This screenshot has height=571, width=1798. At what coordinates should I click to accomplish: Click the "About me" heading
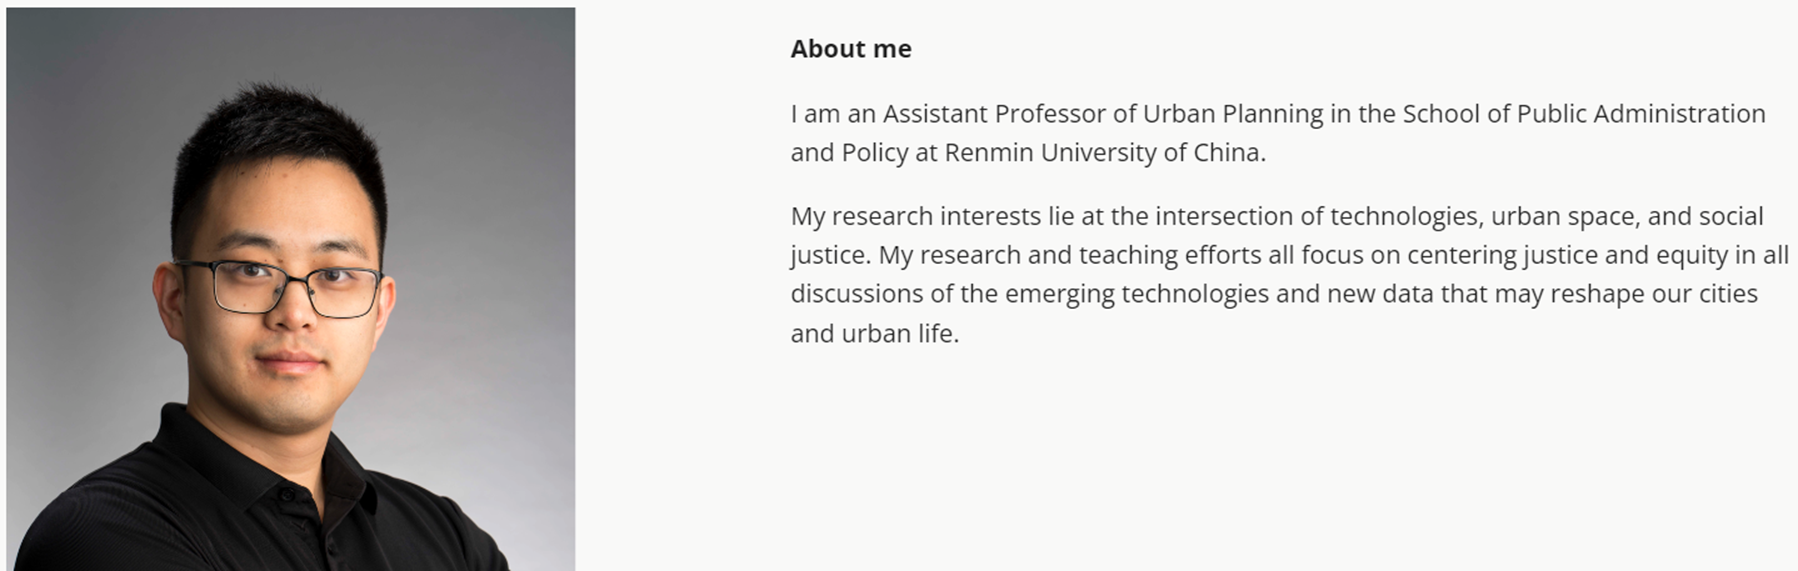(x=850, y=49)
